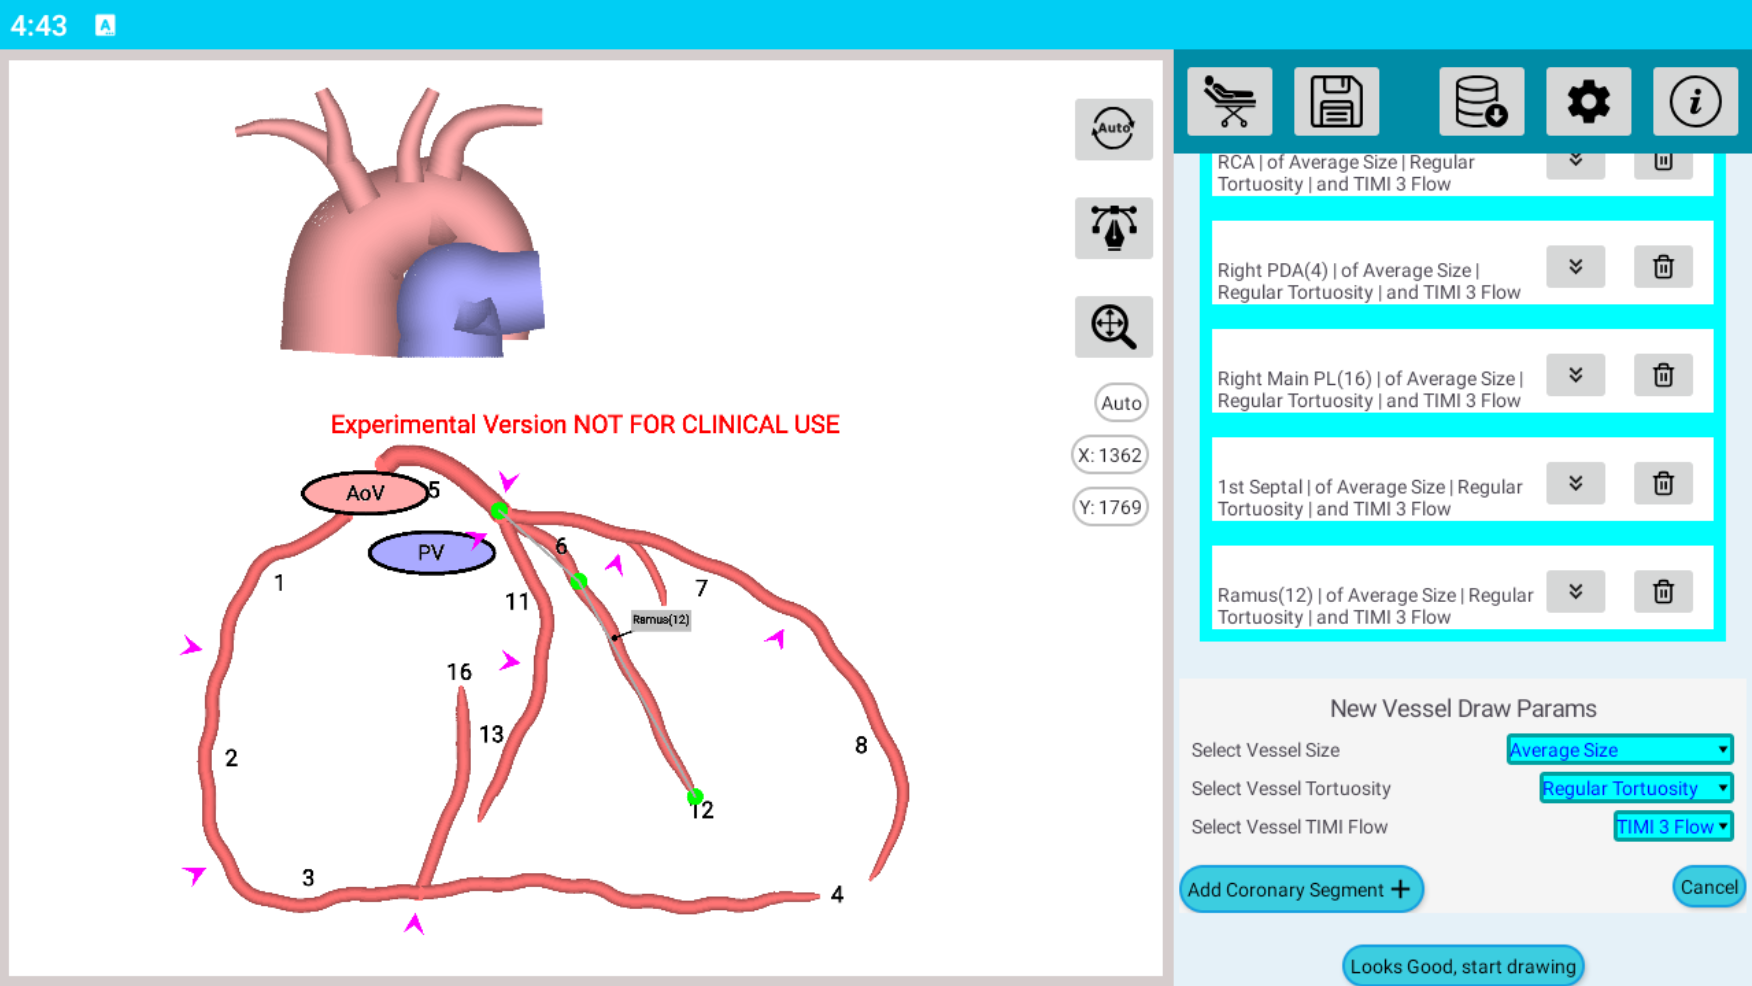Screen dimensions: 1752x986
Task: Click Add Coronary Segment button
Action: (1300, 889)
